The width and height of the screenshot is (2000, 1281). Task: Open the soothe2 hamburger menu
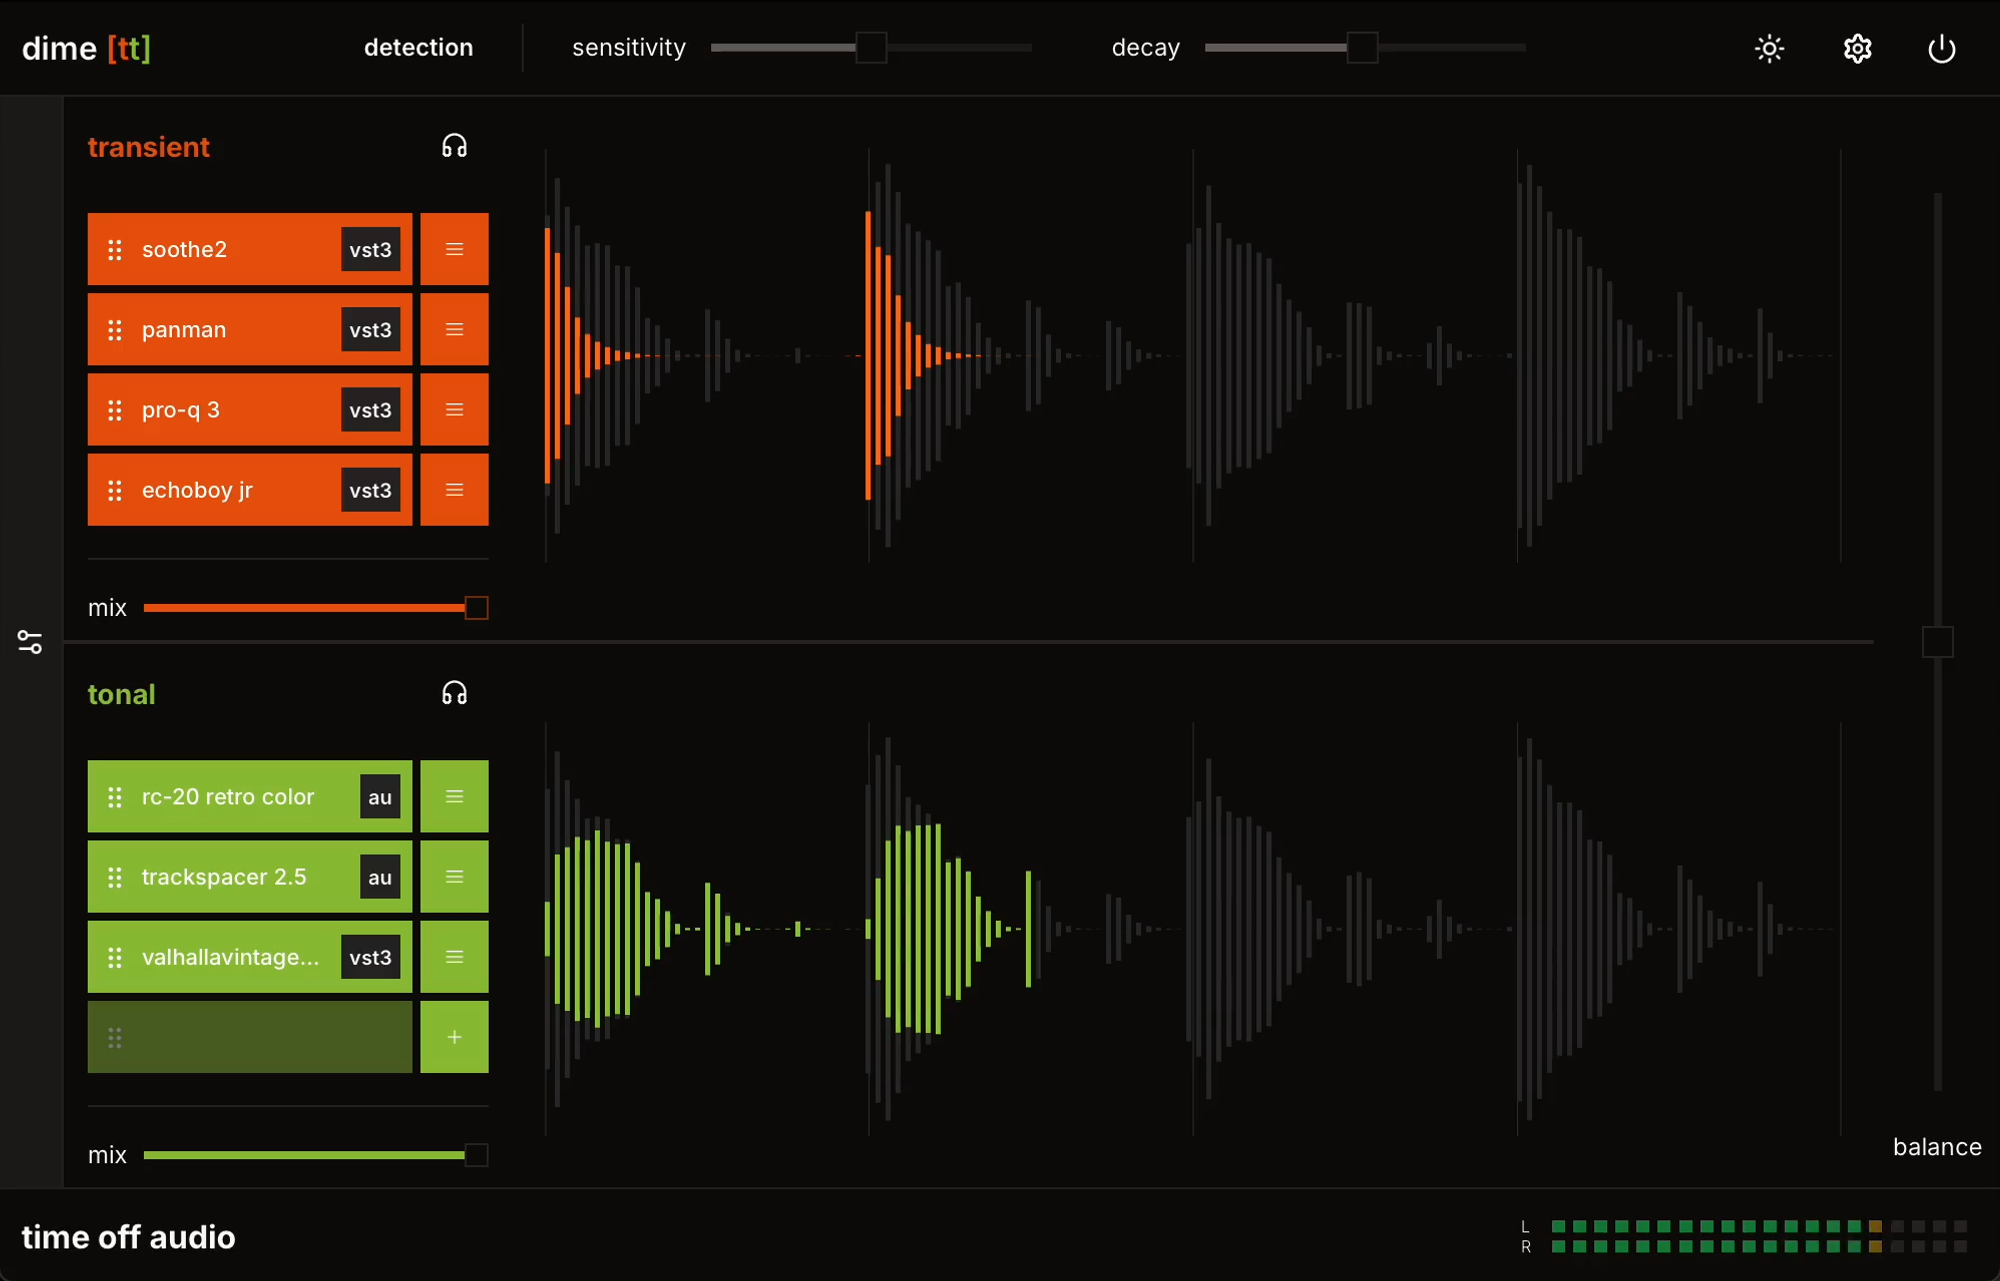coord(454,249)
